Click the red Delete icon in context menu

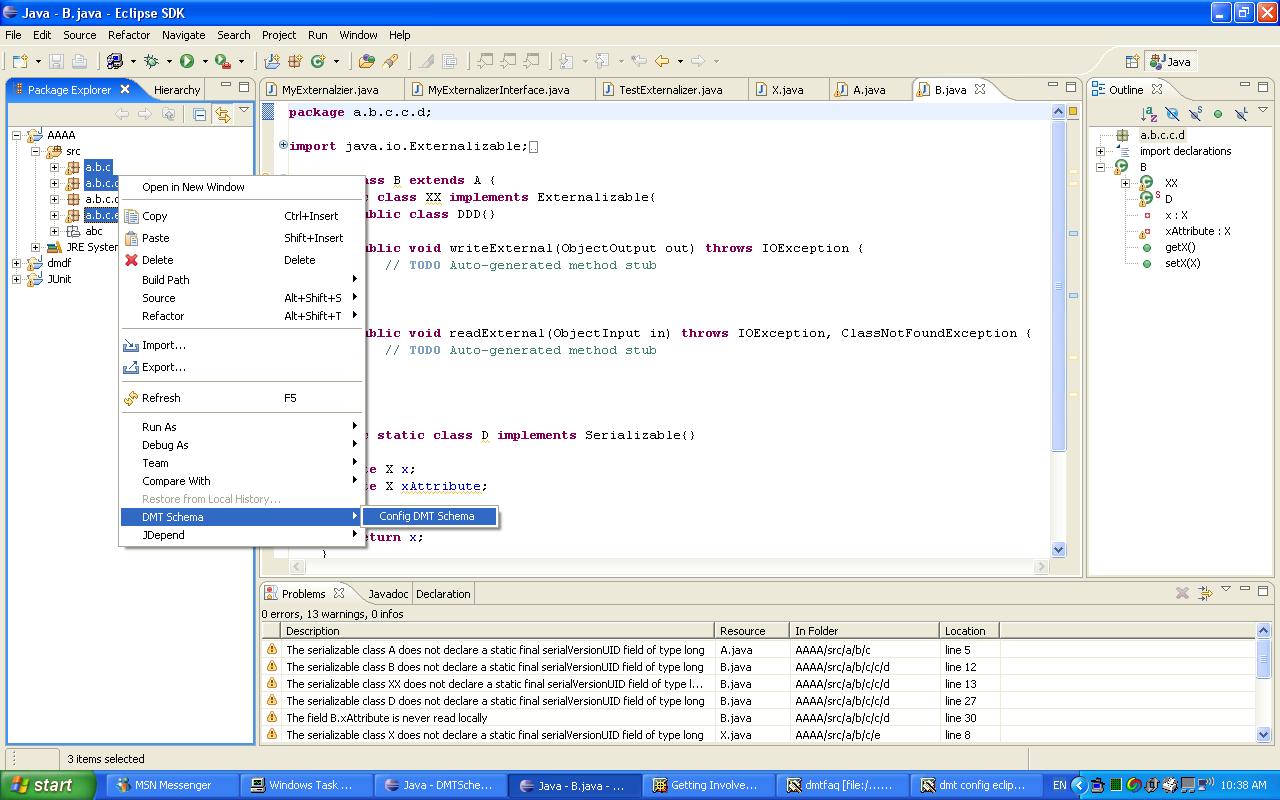131,260
